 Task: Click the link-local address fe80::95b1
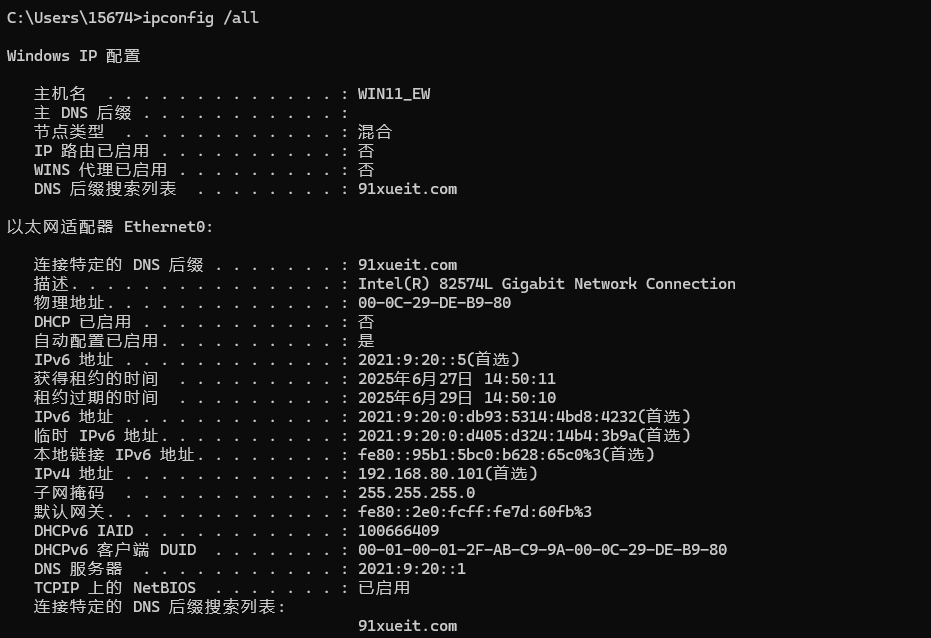(x=480, y=455)
